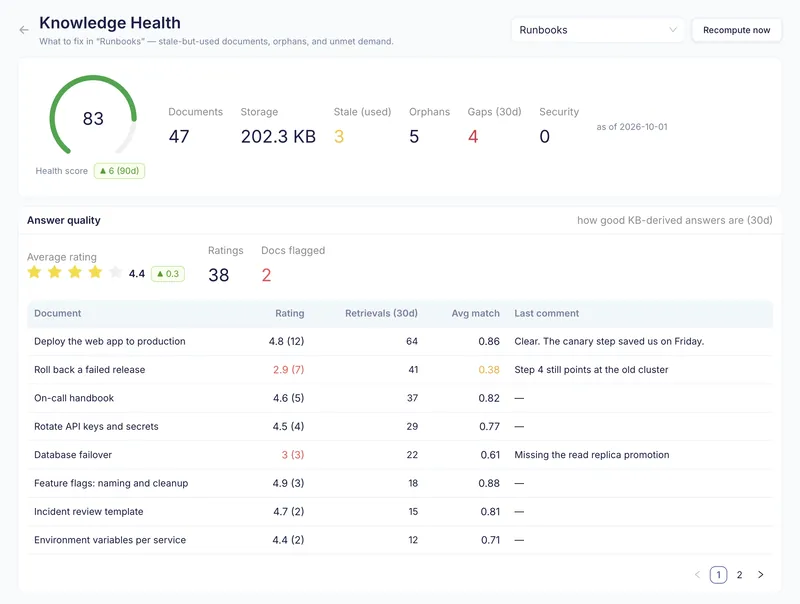Viewport: 800px width, 604px height.
Task: Click the health score gauge showing 83
Action: pos(93,115)
